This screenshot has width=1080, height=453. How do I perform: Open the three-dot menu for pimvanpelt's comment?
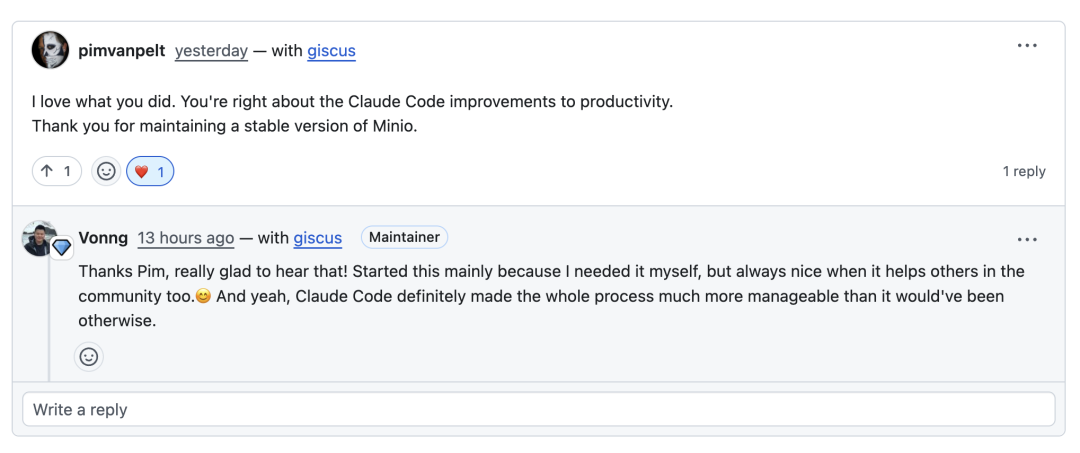pyautogui.click(x=1027, y=46)
